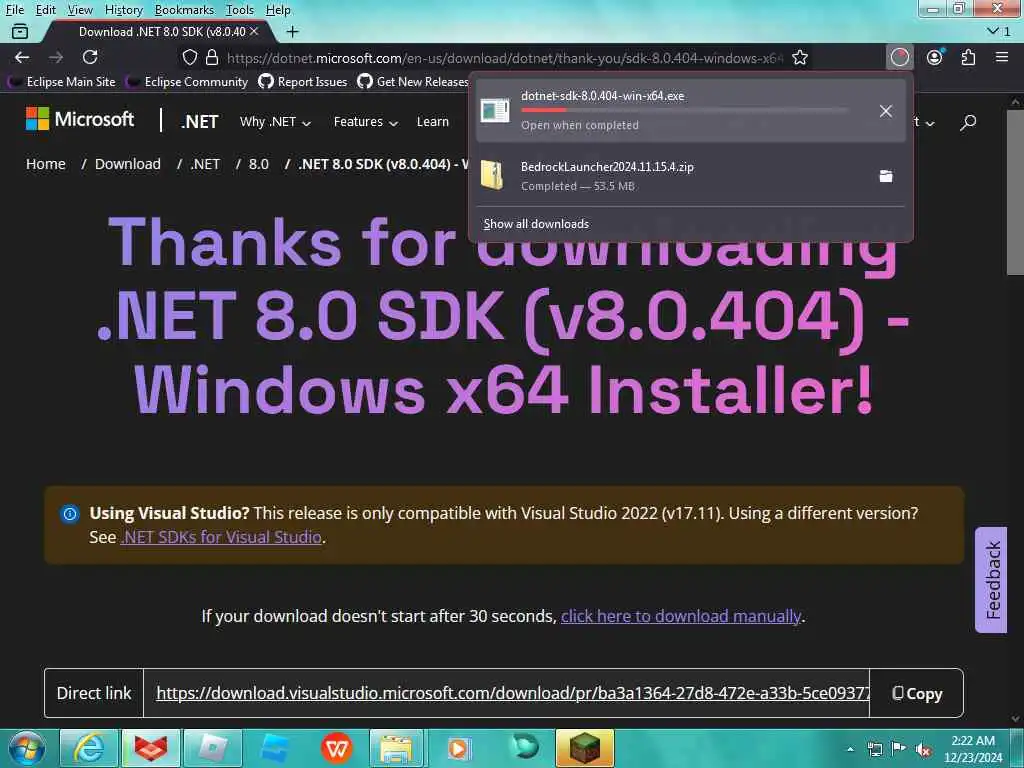Open the View menu
Screen dimensions: 1024x768
[80, 10]
